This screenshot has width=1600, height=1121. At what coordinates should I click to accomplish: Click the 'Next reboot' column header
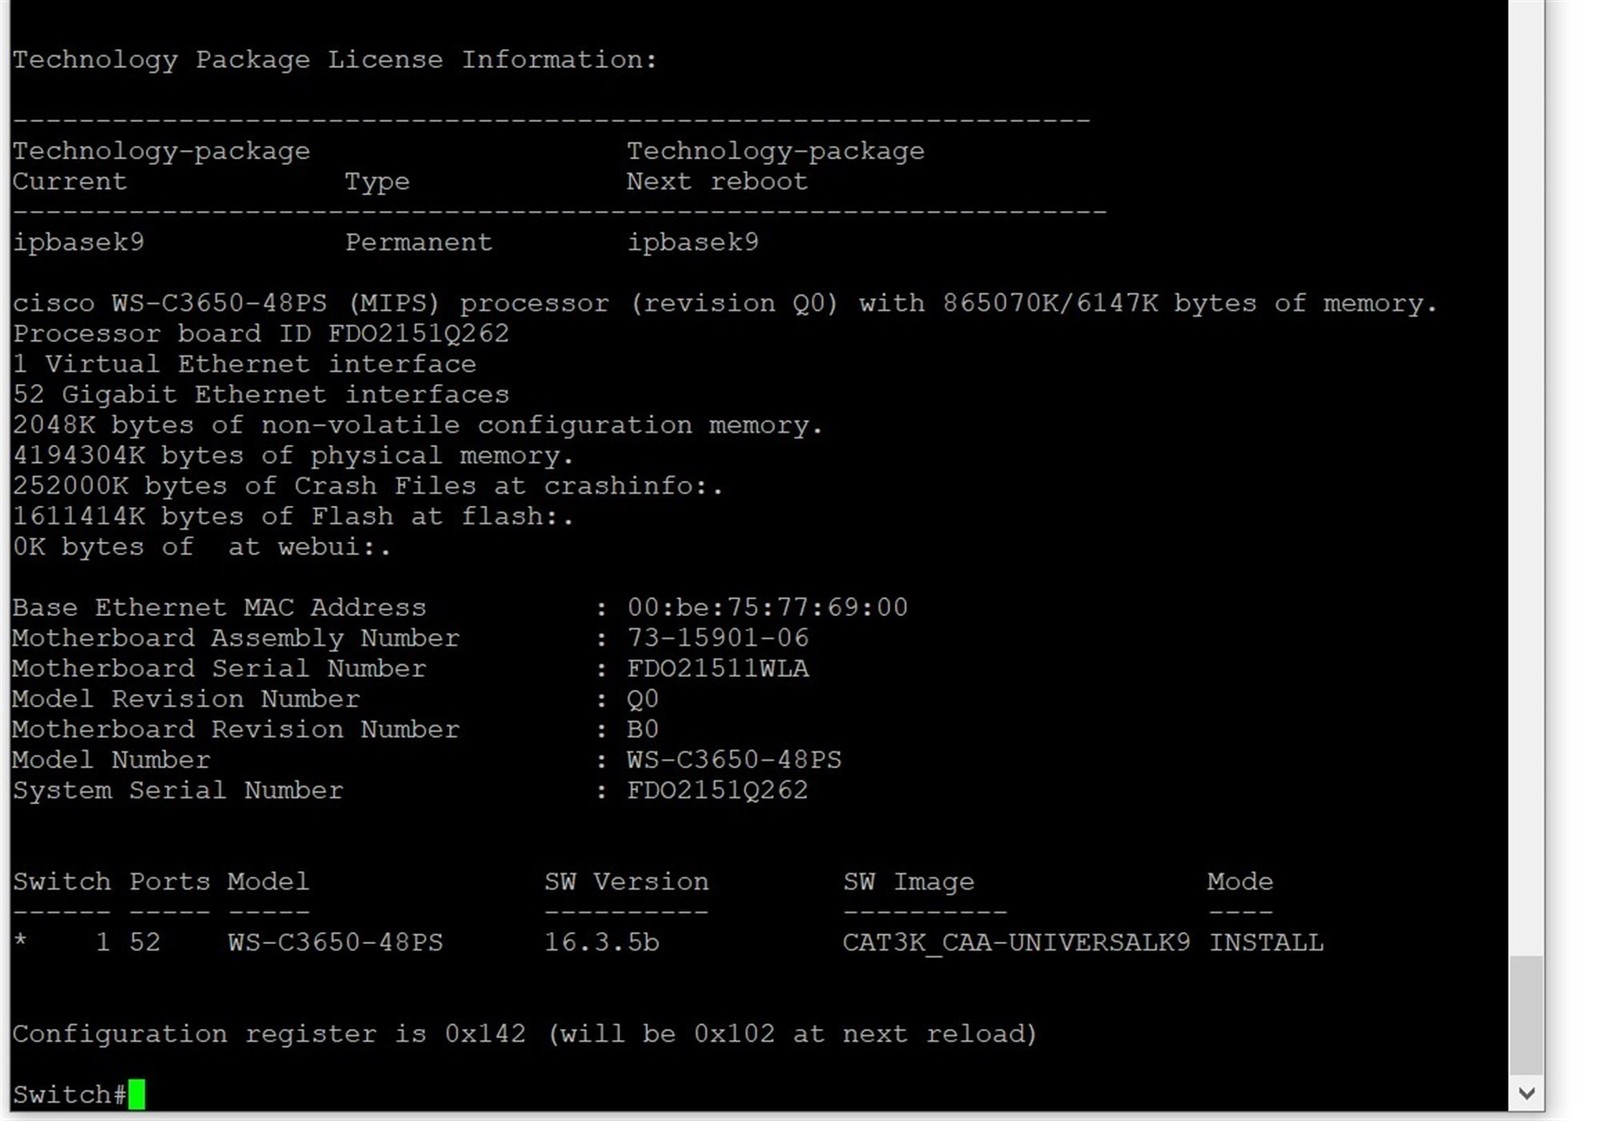coord(717,182)
